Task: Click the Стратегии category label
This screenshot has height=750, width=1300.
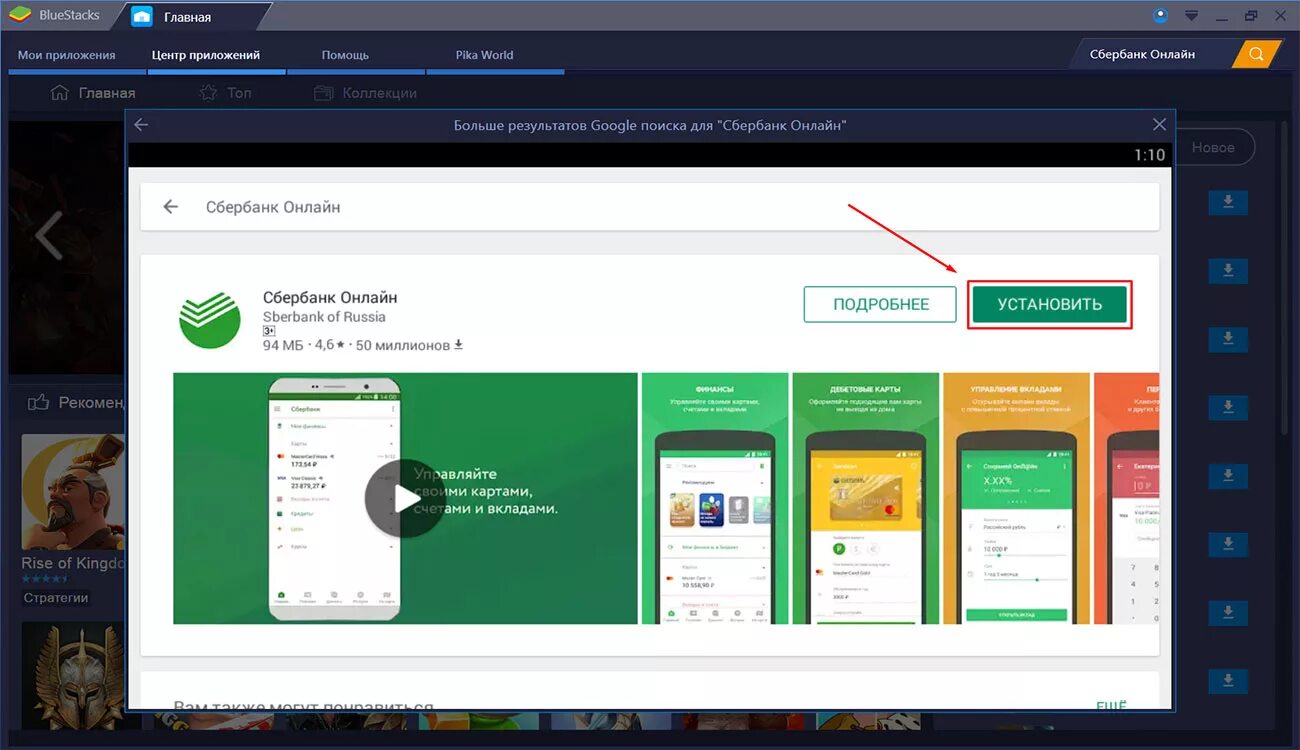Action: pyautogui.click(x=57, y=597)
